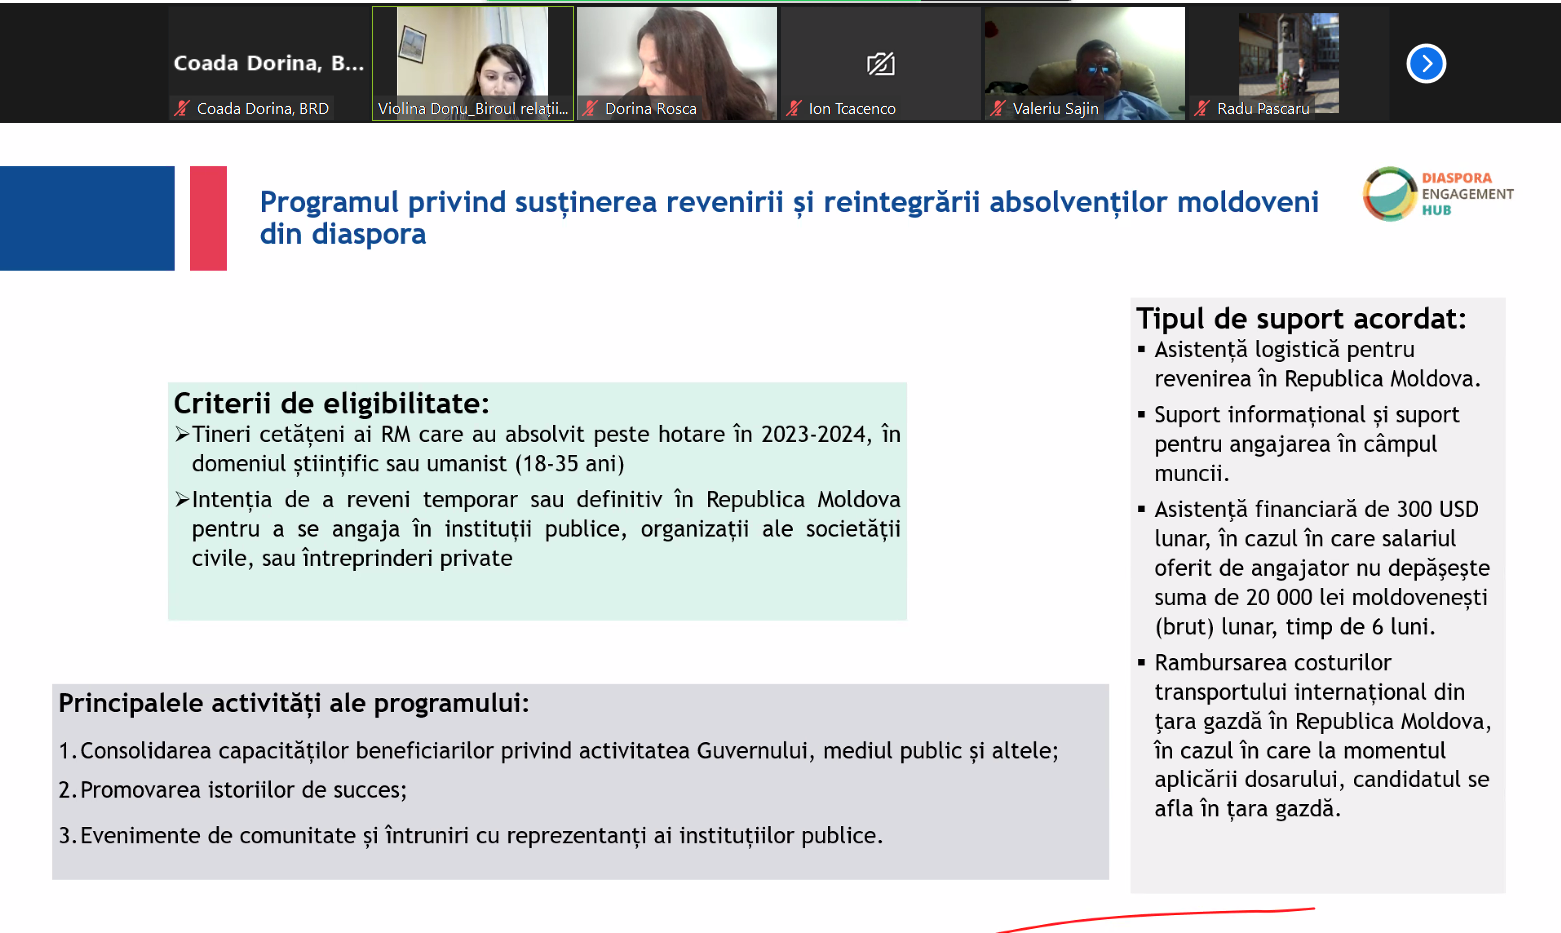Click Coada Dorina's muted microphone icon
Screen dimensions: 1561x933
point(182,108)
